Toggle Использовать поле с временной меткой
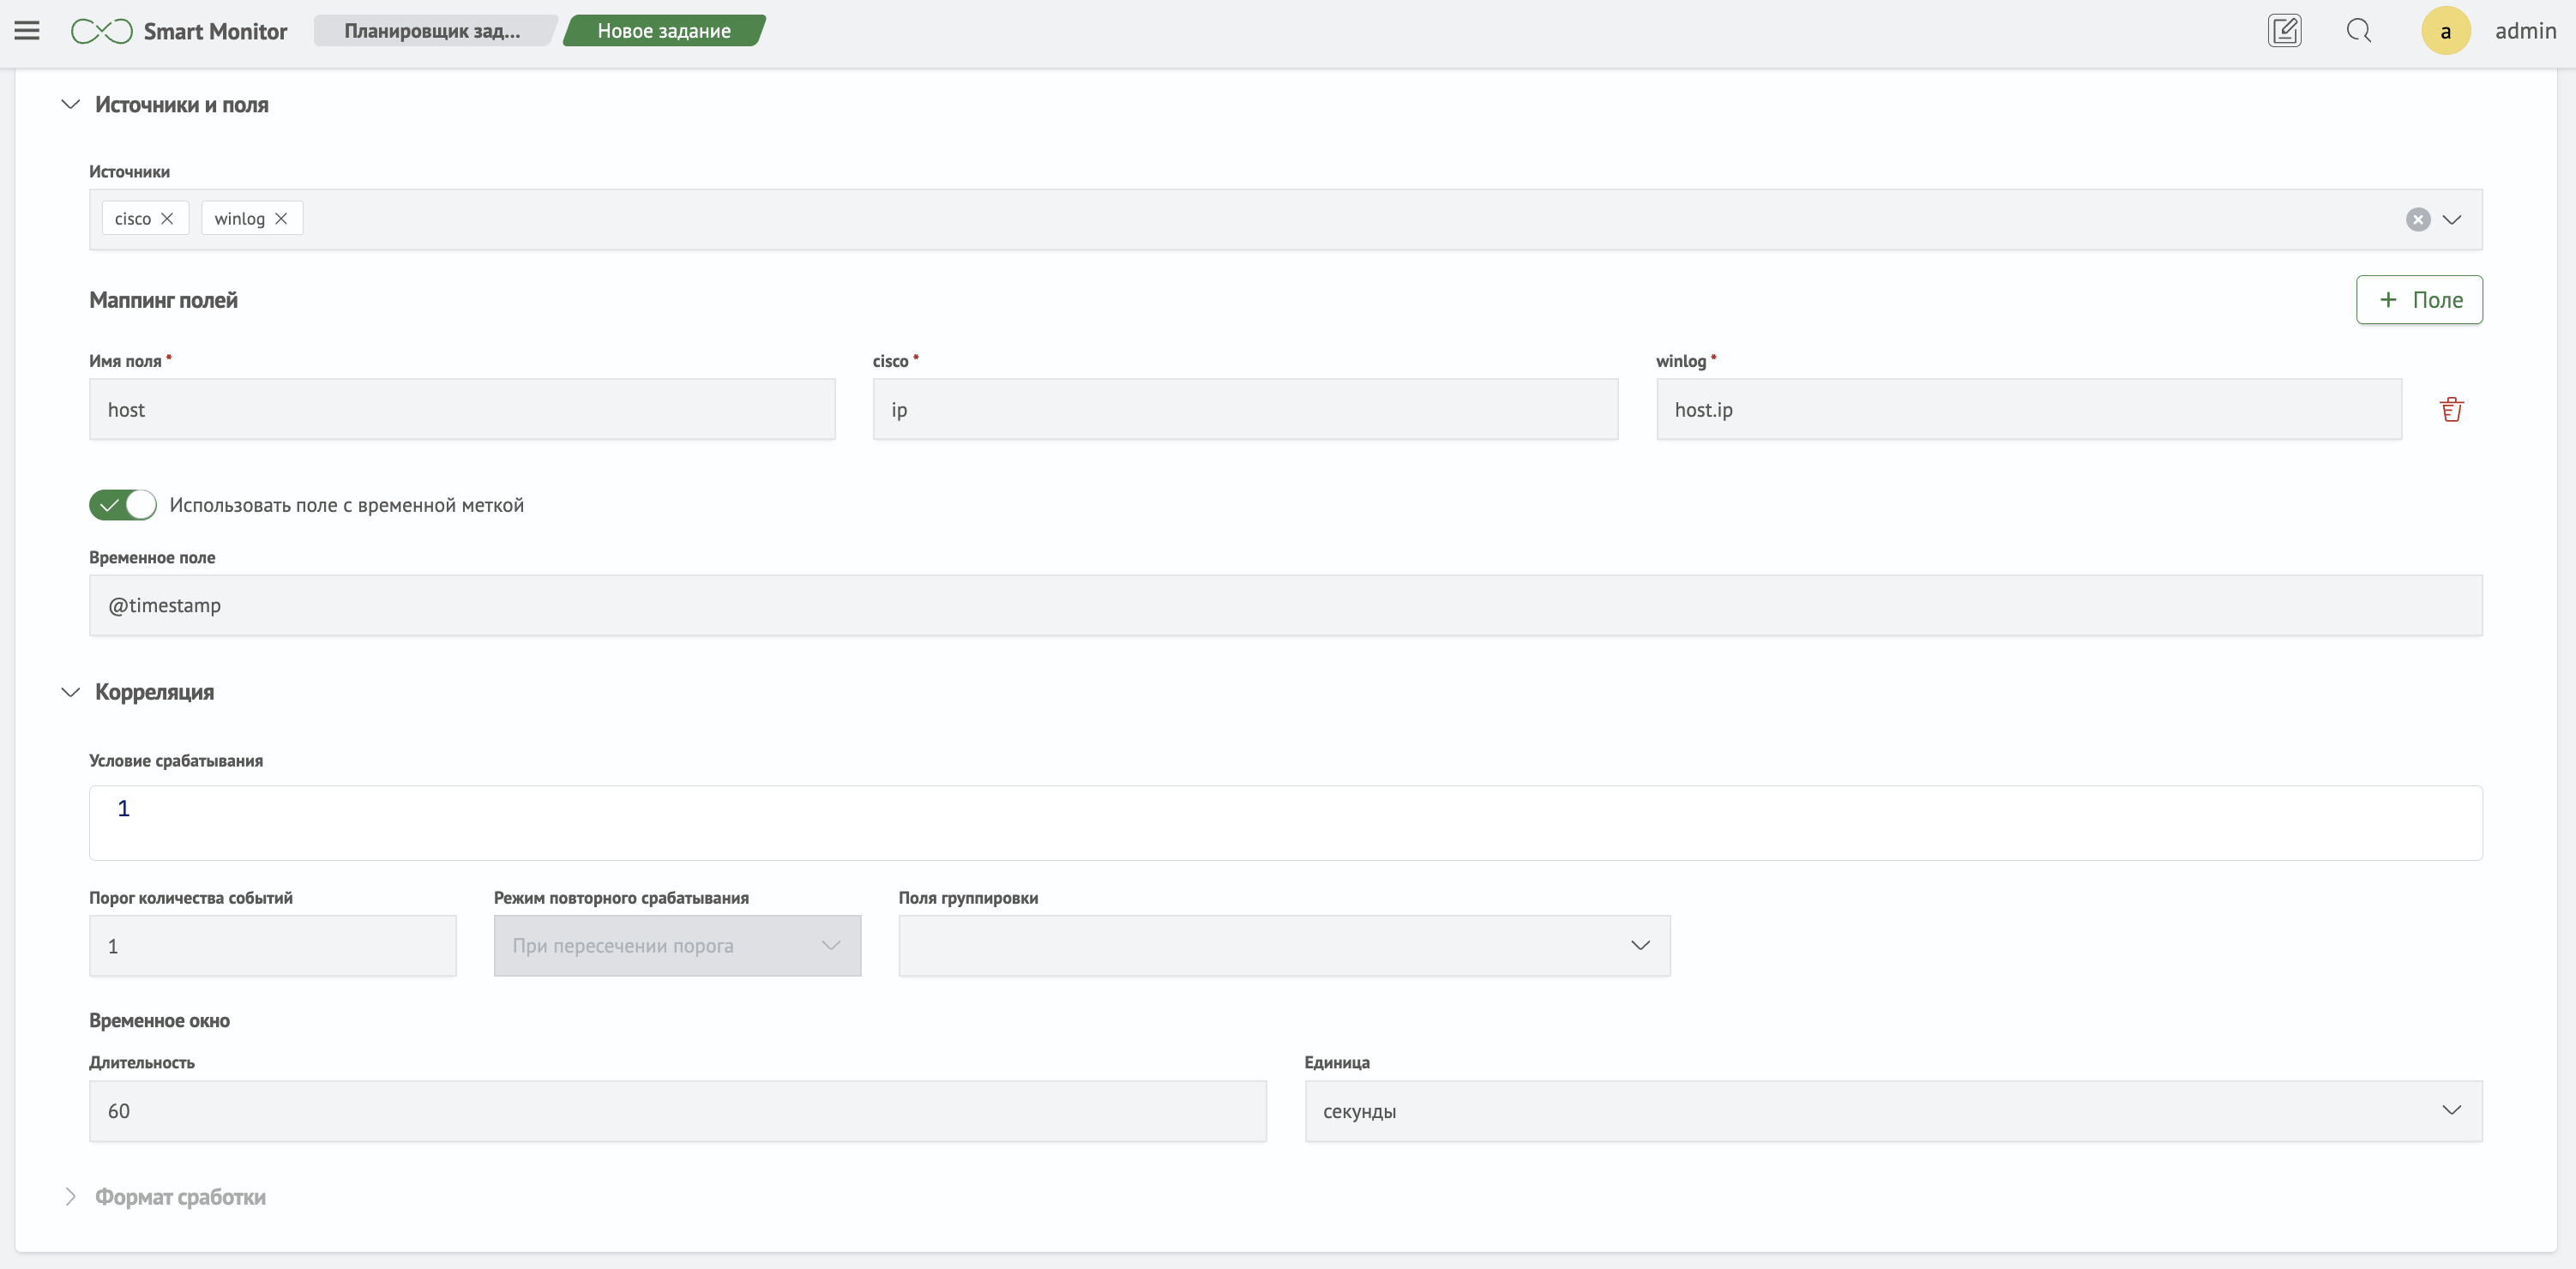 coord(123,505)
